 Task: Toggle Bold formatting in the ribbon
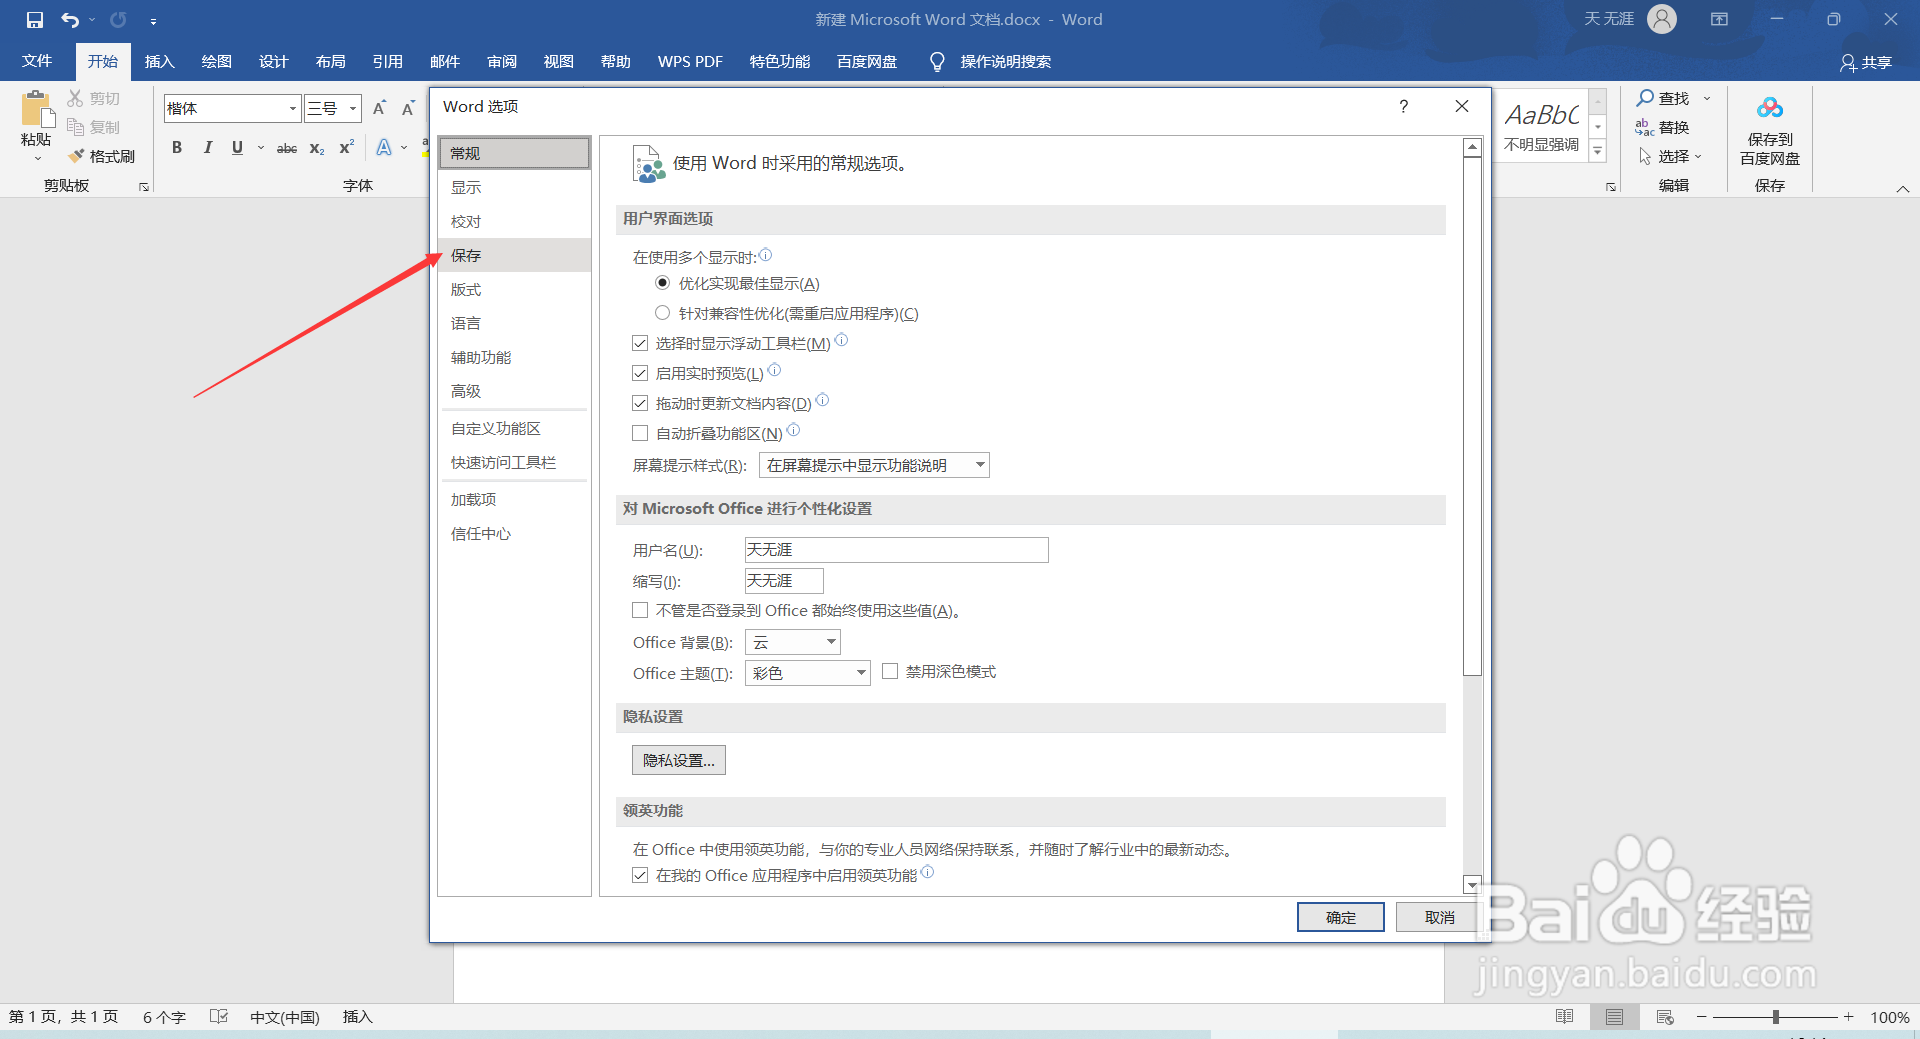[177, 147]
